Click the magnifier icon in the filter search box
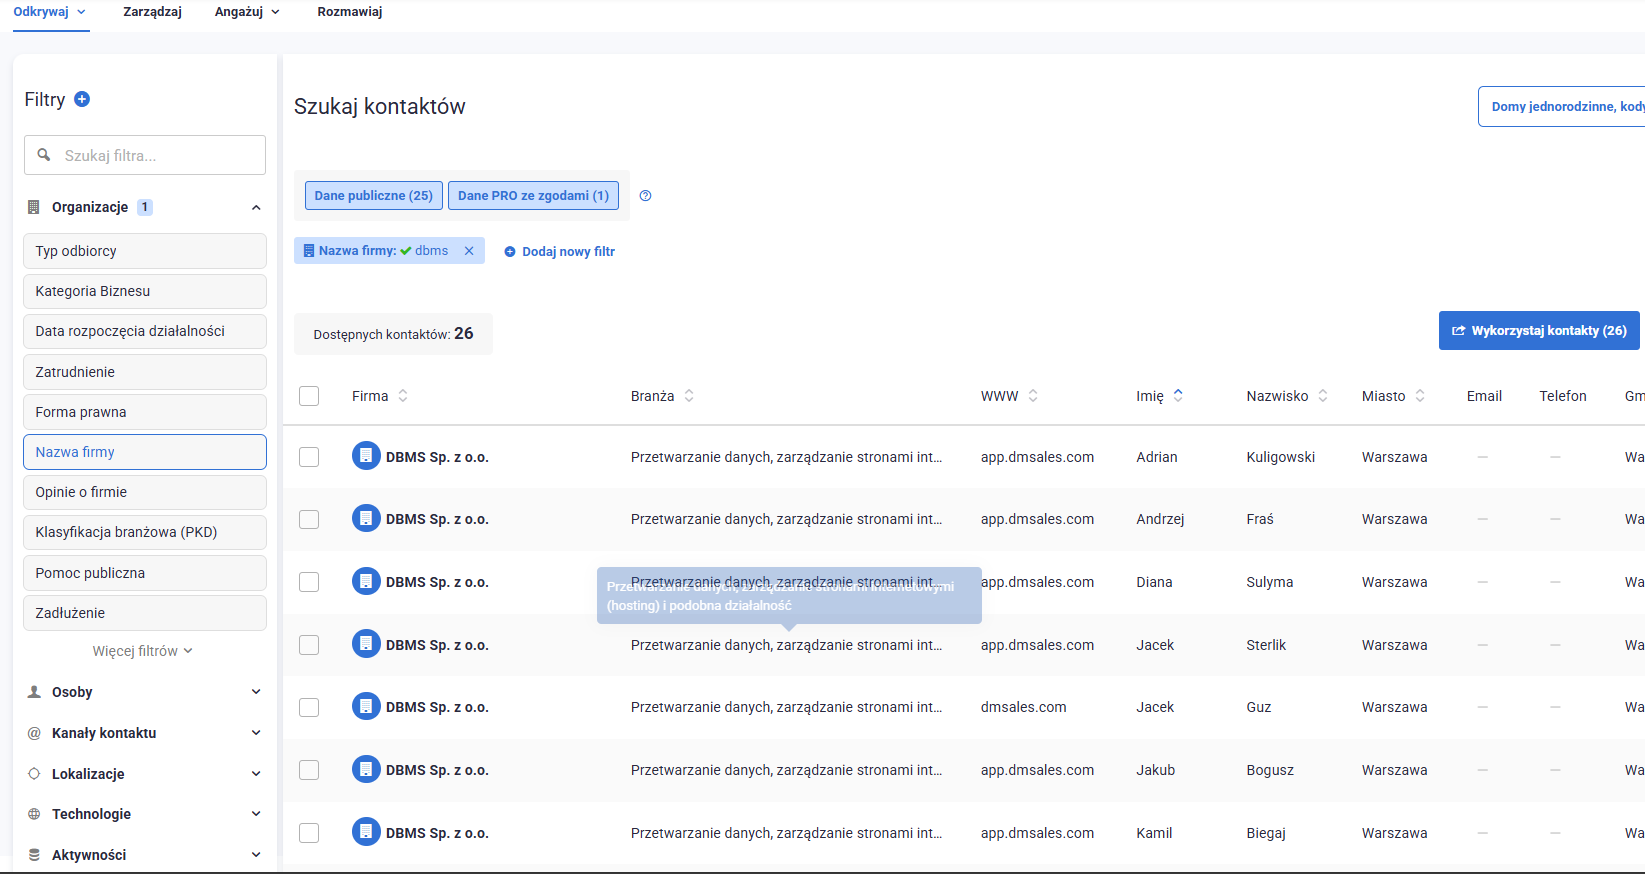 pos(44,155)
